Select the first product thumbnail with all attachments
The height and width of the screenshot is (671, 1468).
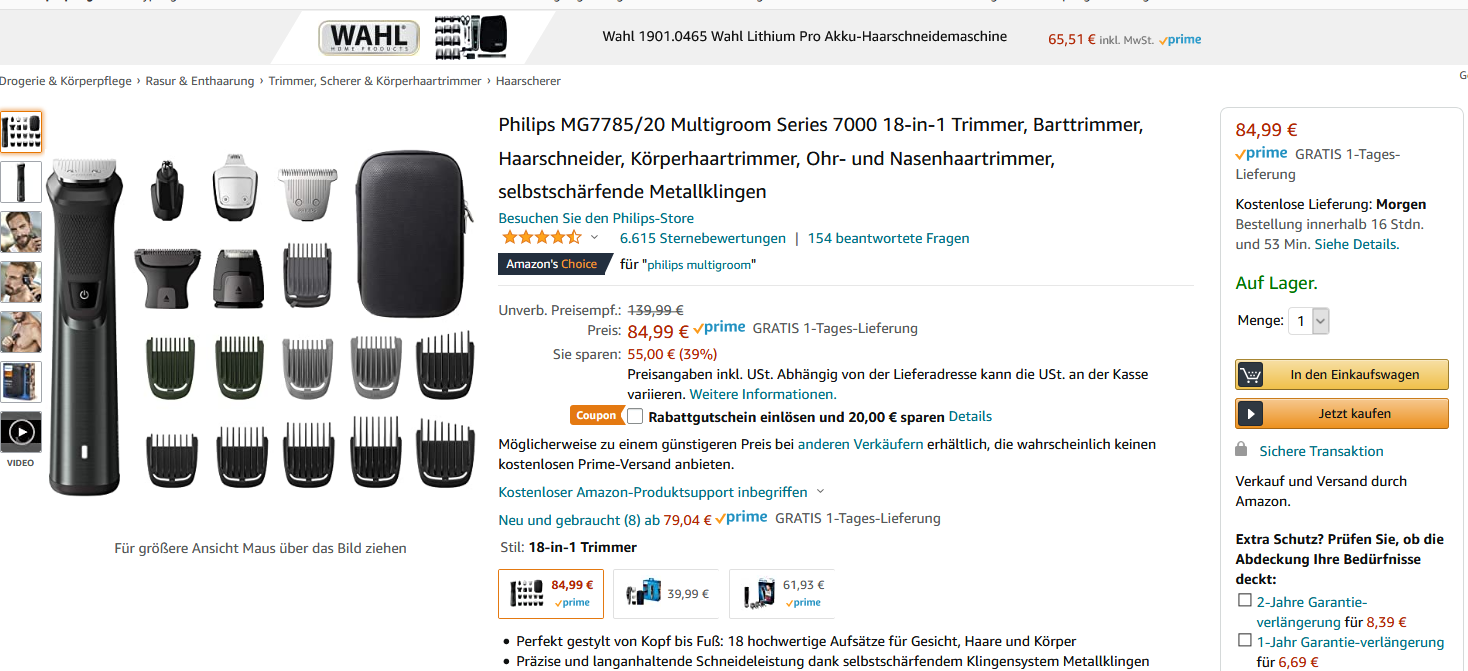pos(21,131)
